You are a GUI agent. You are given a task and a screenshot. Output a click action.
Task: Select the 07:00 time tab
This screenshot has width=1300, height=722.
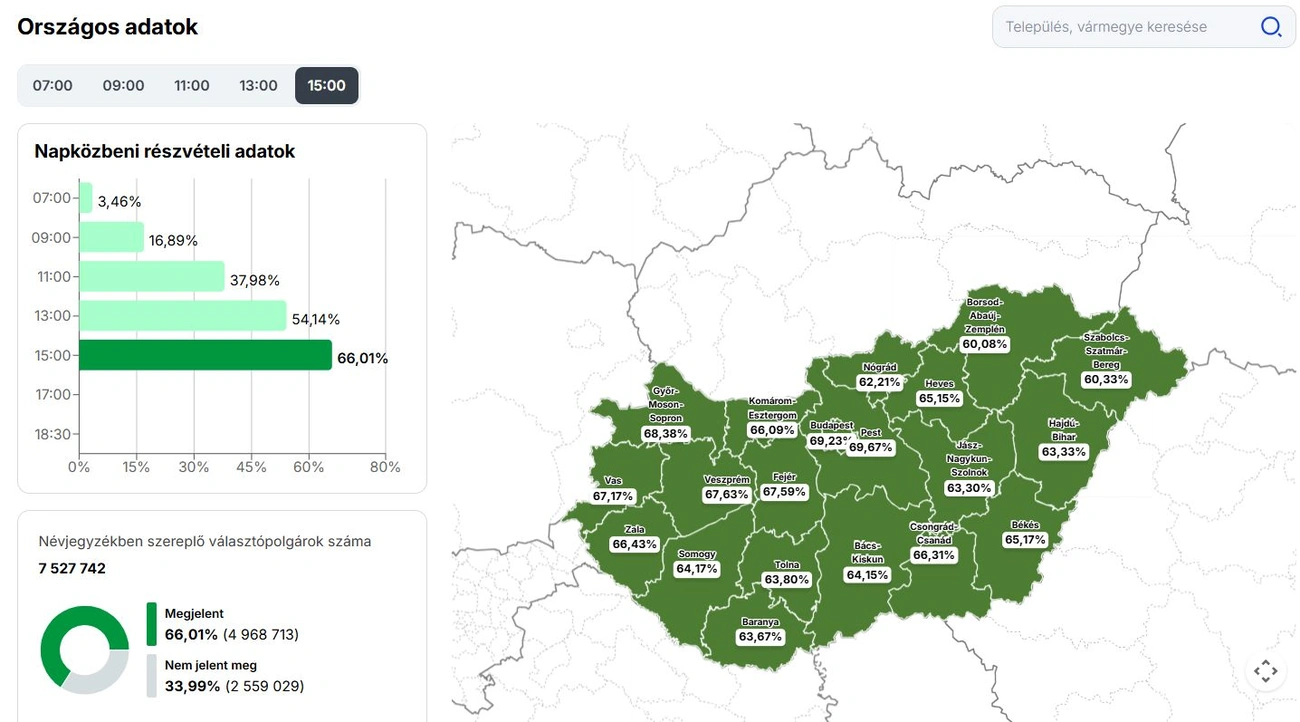(x=53, y=86)
